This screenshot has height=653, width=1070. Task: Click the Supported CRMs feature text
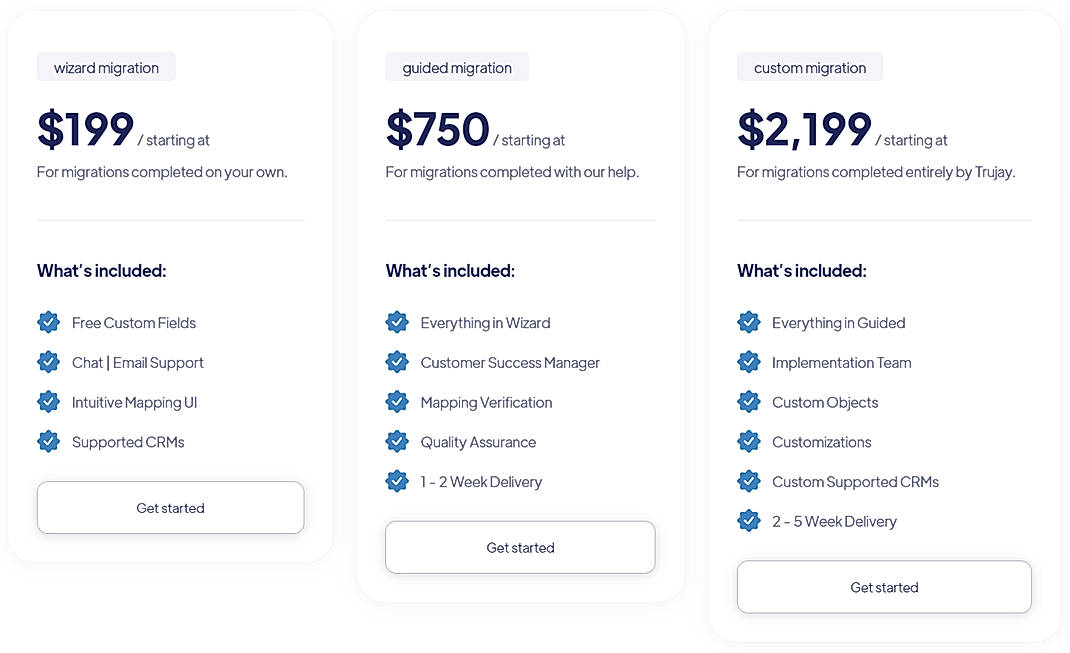click(x=128, y=441)
